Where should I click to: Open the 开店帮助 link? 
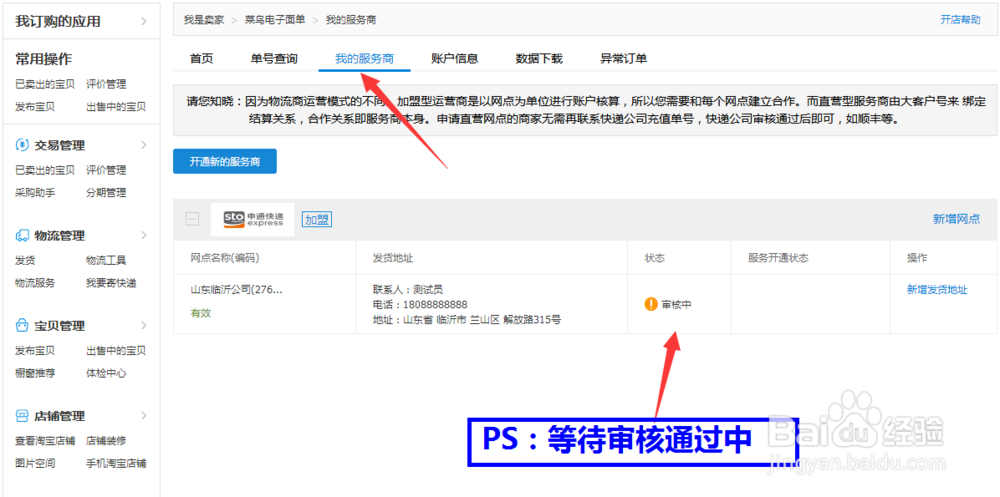click(x=960, y=20)
